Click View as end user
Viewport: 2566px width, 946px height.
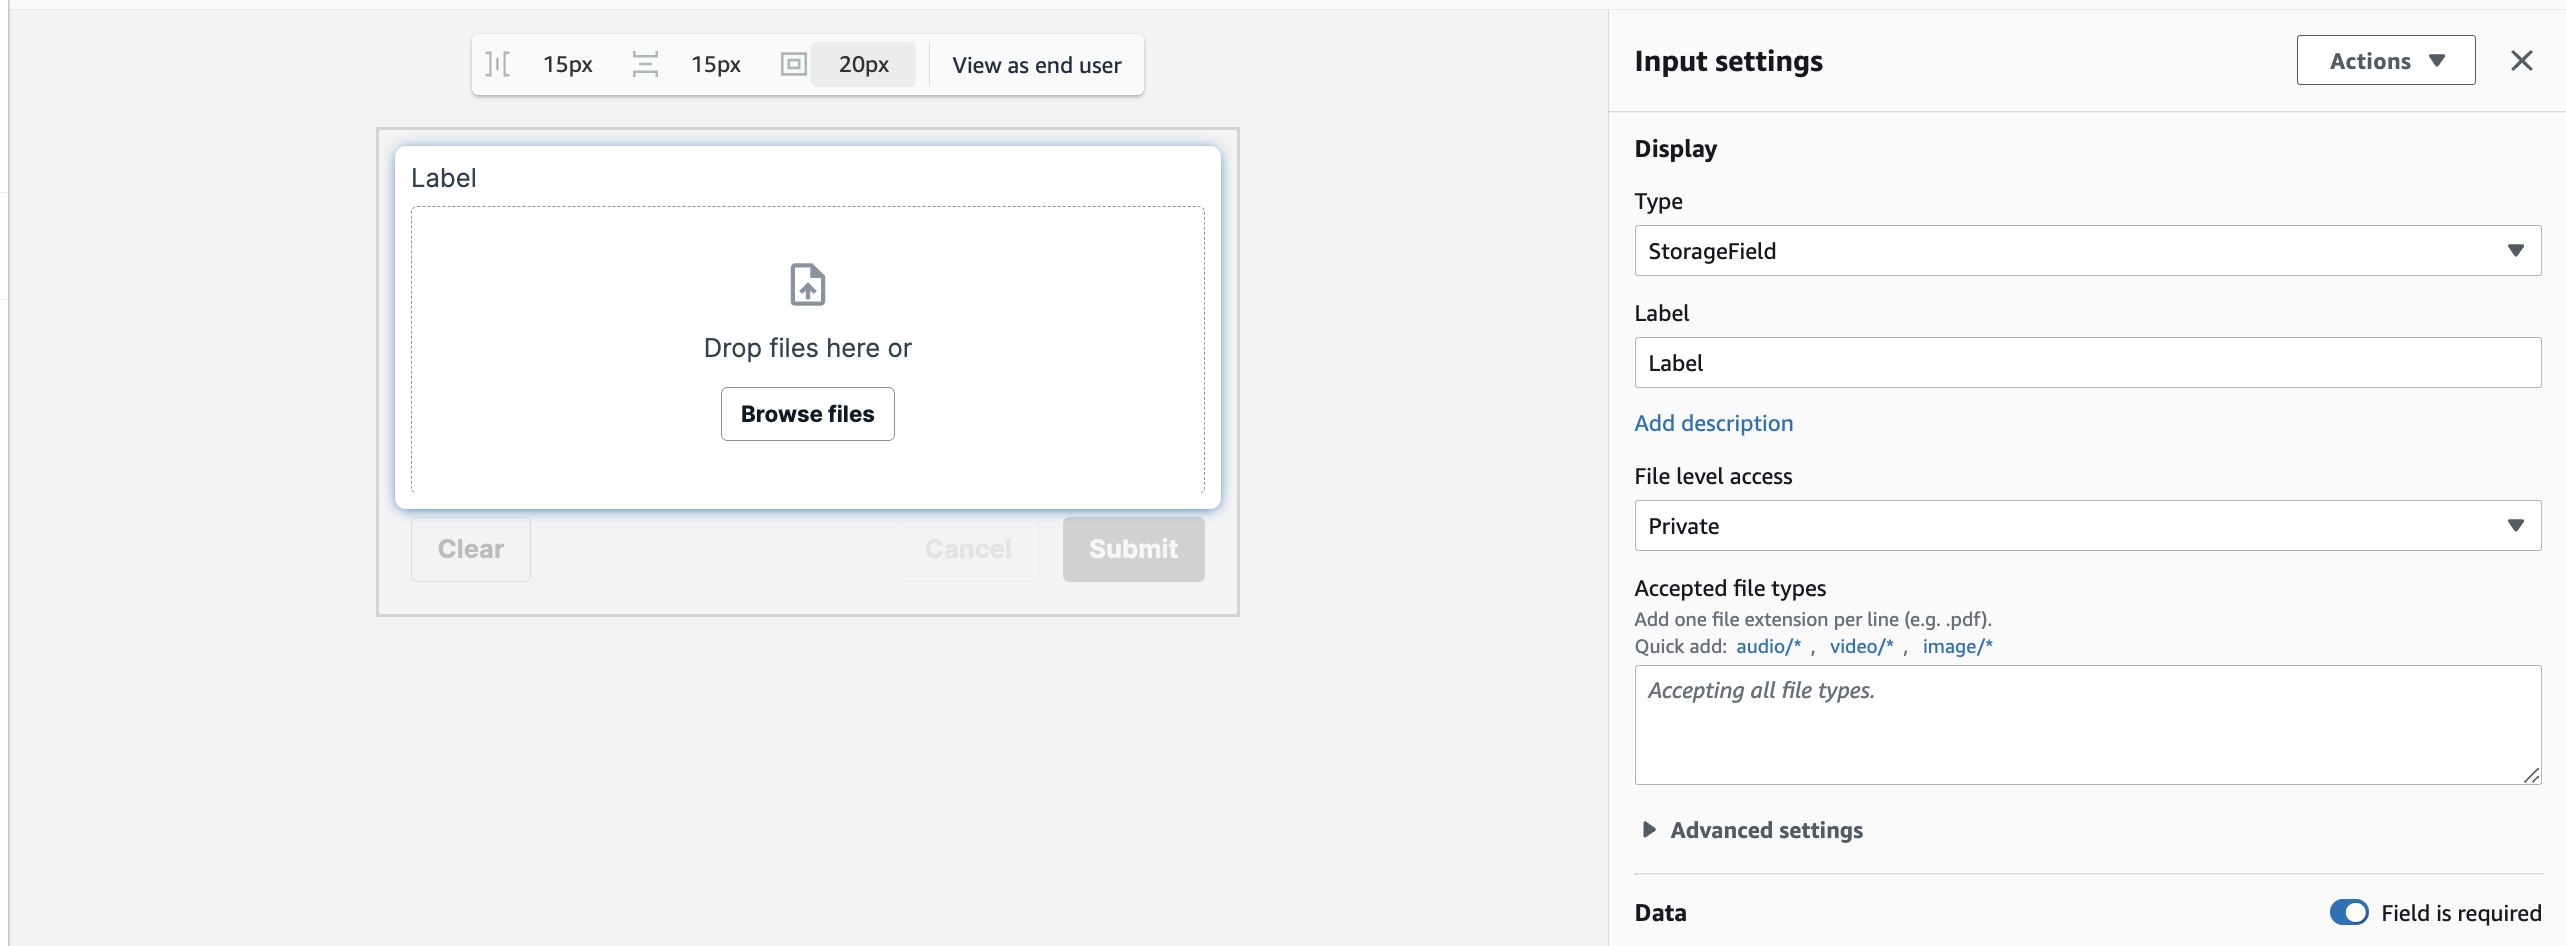(1037, 64)
